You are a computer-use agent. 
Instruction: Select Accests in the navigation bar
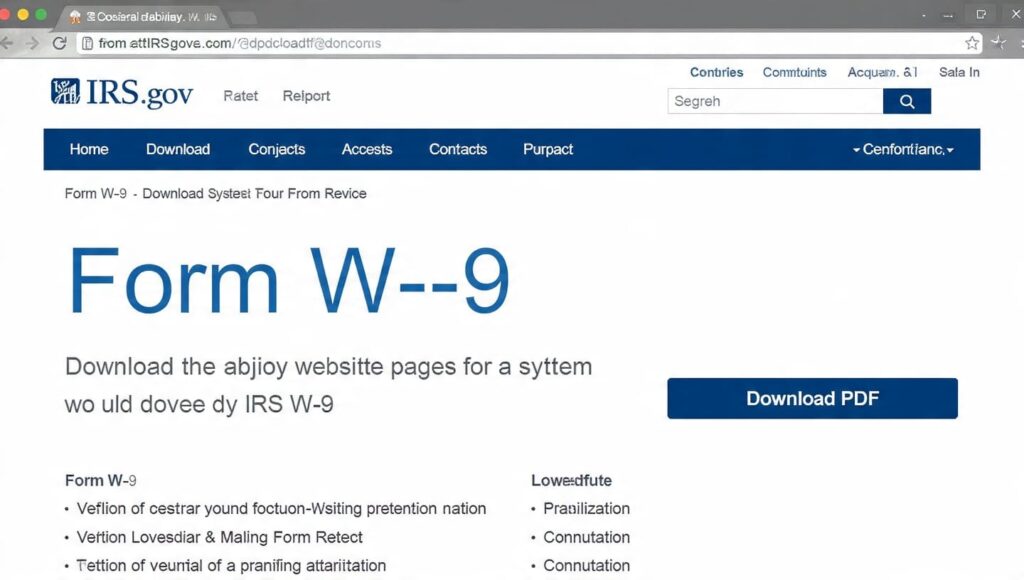[x=366, y=150]
